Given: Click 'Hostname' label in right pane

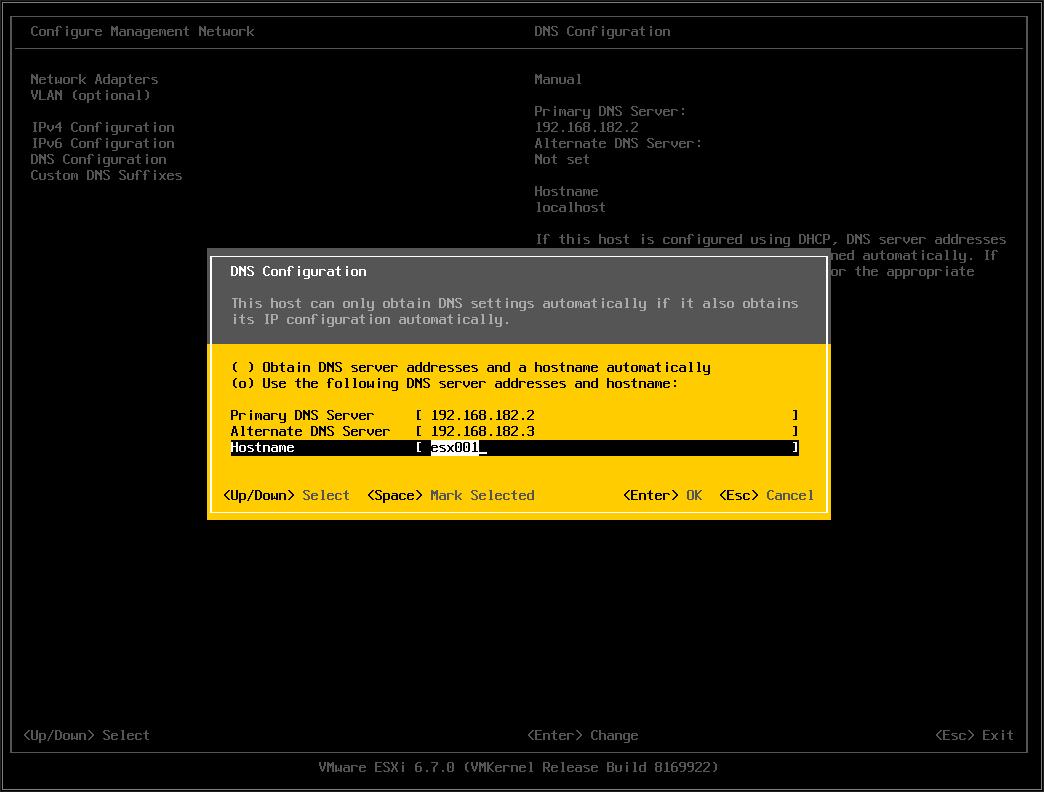Looking at the screenshot, I should [x=566, y=191].
